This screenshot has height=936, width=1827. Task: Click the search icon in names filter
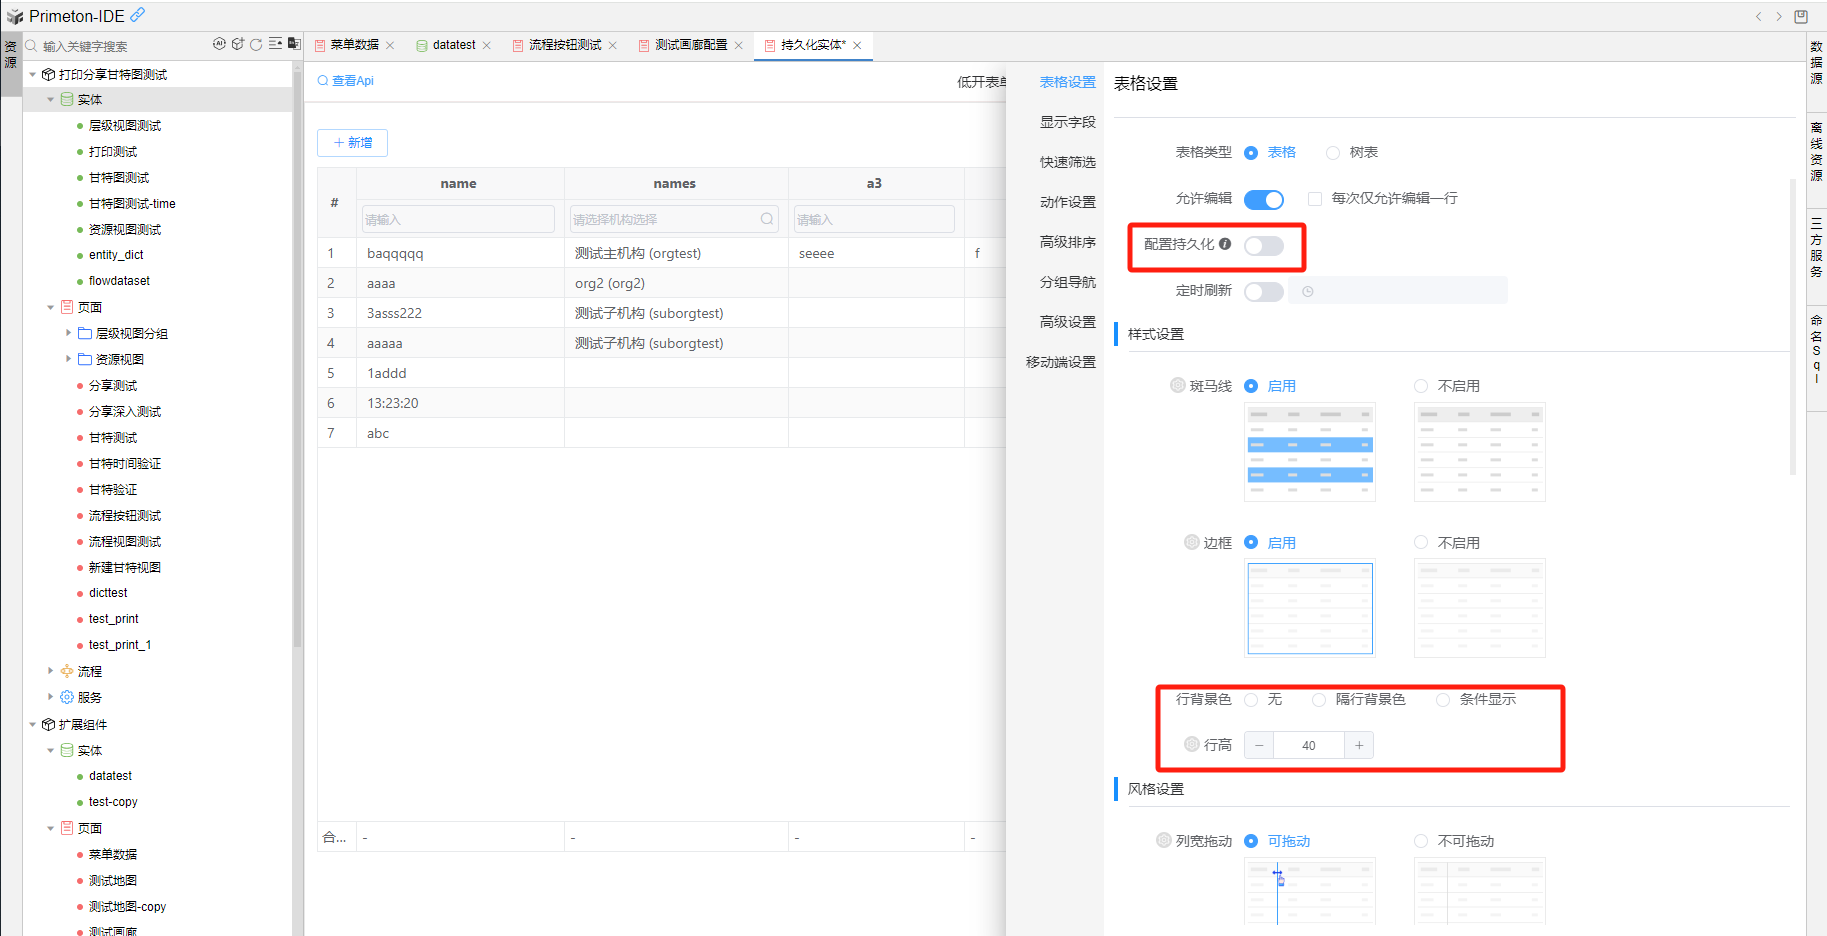(767, 219)
